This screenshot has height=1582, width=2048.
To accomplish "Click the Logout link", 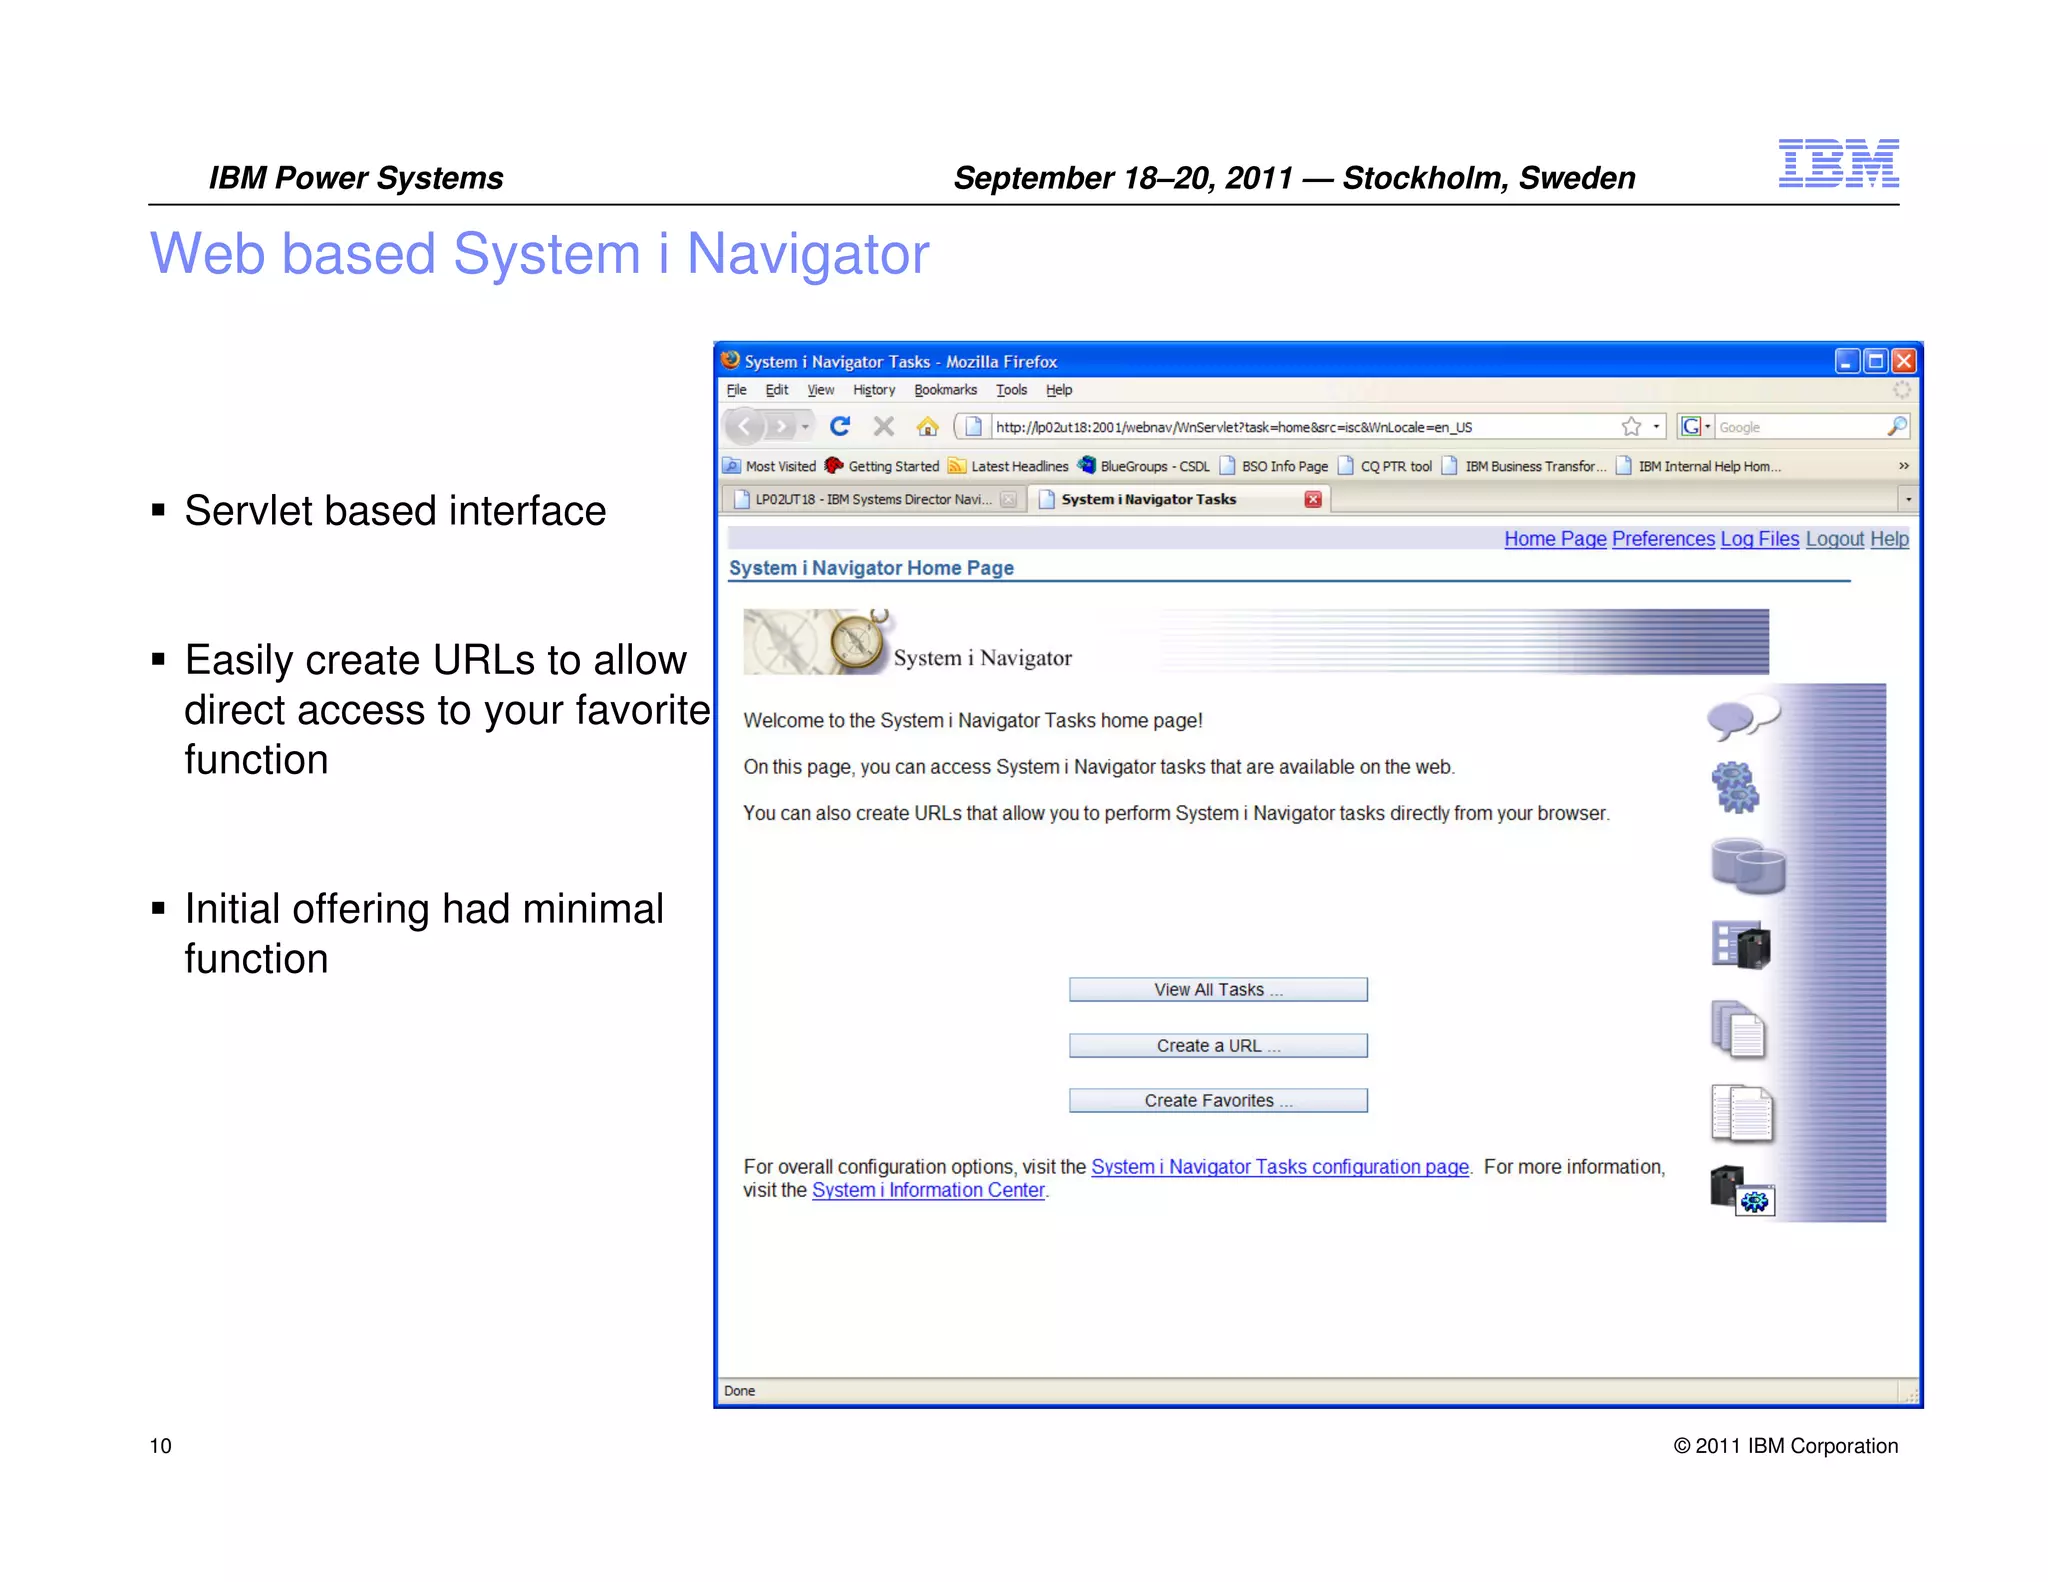I will coord(1835,539).
